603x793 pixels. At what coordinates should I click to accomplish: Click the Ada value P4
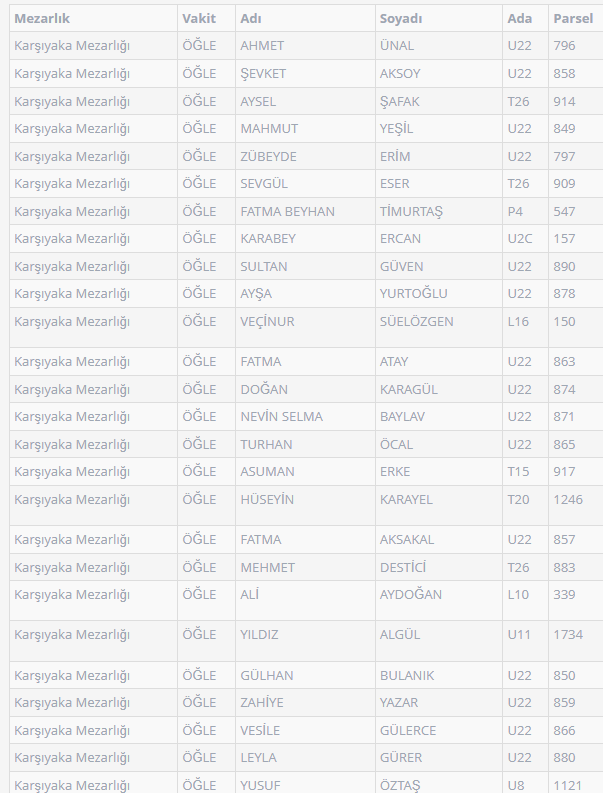[515, 212]
